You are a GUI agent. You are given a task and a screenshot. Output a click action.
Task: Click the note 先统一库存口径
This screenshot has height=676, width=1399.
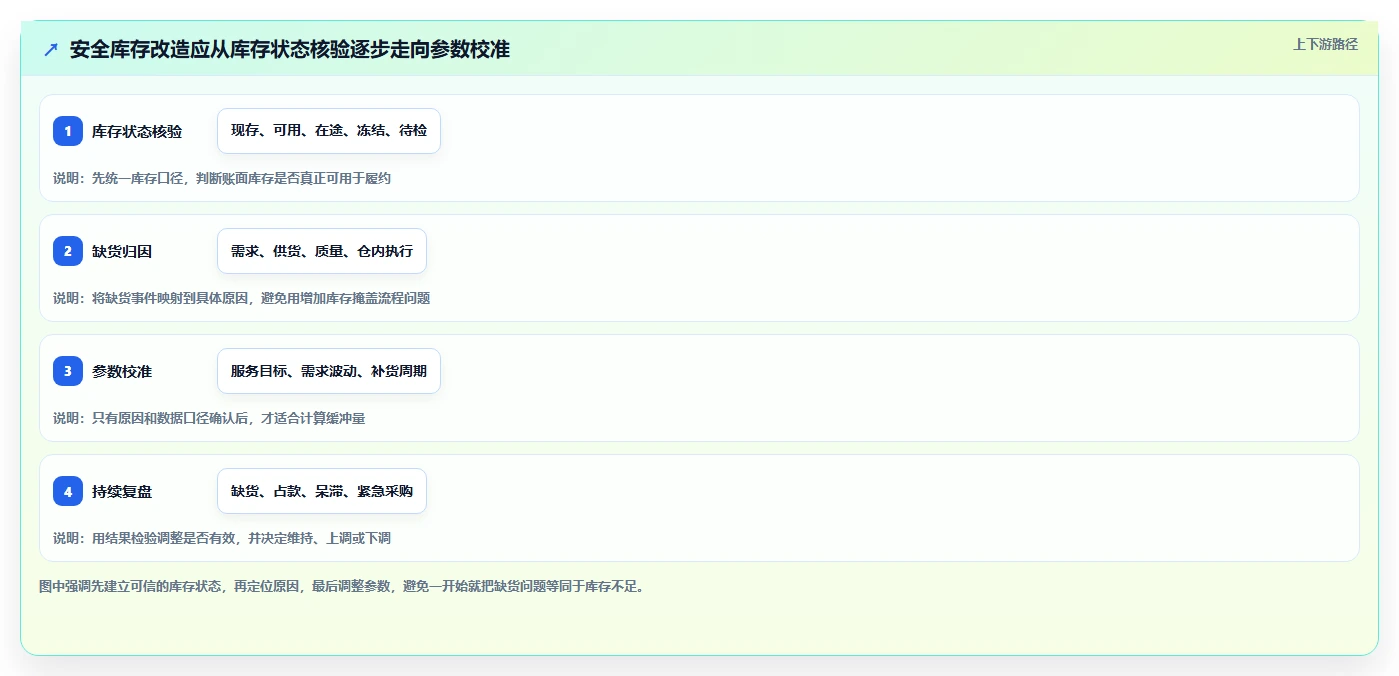point(222,178)
